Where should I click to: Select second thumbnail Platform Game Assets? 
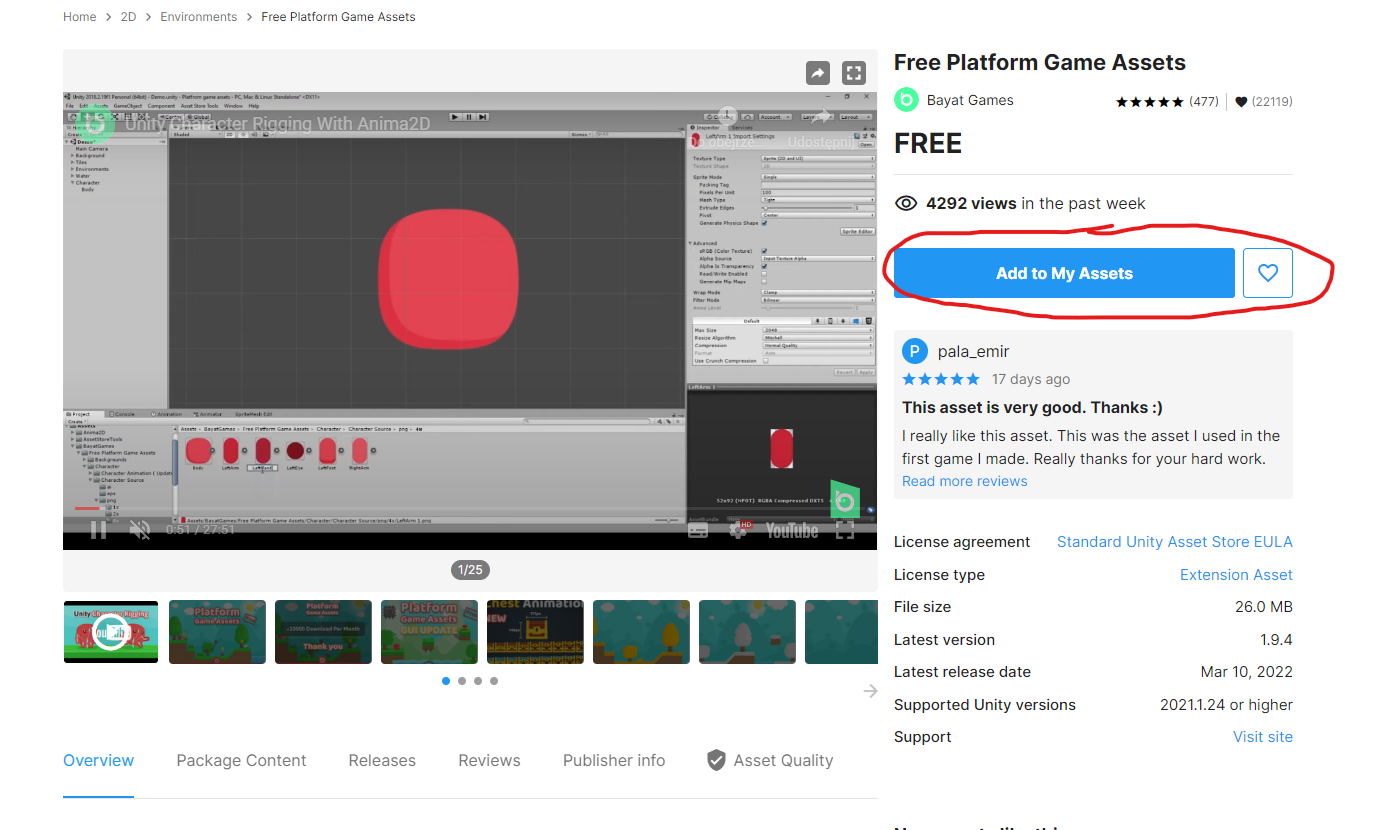click(217, 631)
